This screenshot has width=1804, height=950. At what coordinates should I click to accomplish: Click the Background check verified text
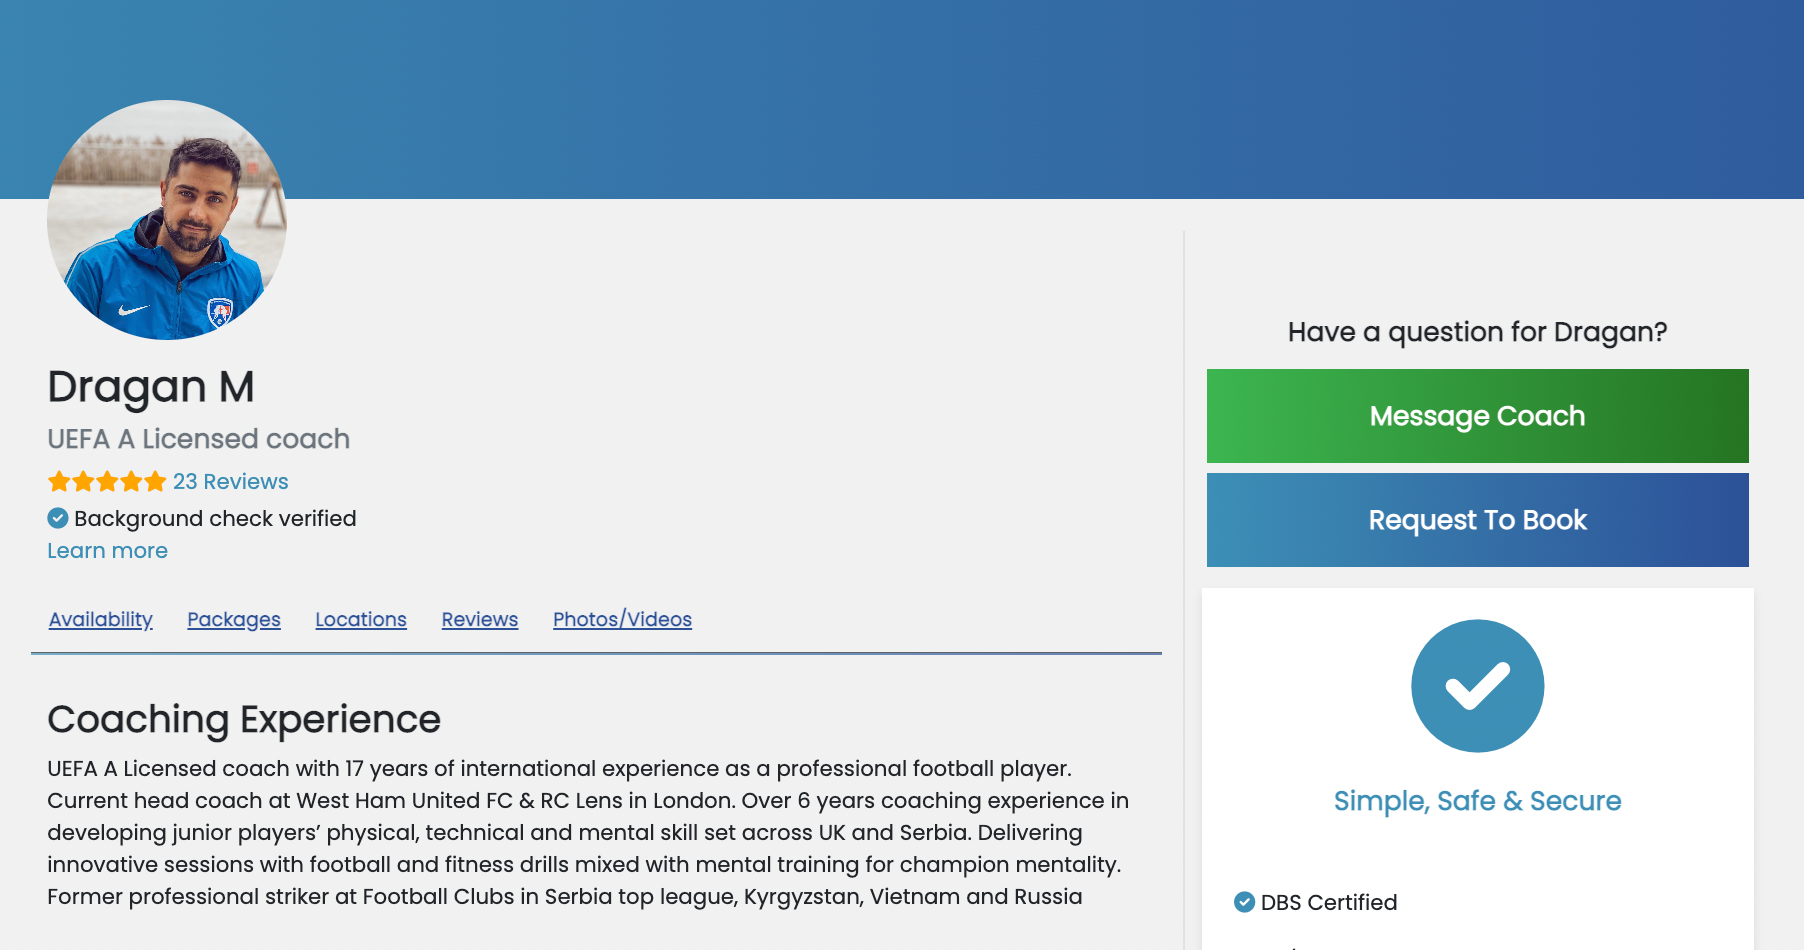(x=215, y=519)
